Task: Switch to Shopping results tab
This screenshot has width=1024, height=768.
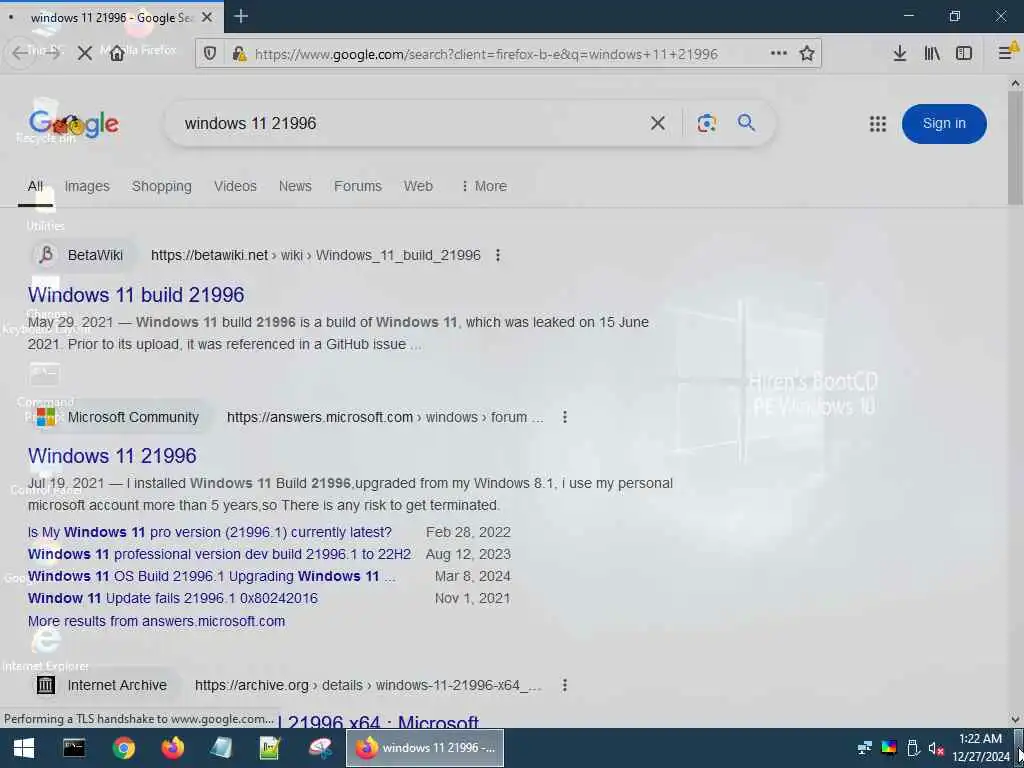Action: pos(162,186)
